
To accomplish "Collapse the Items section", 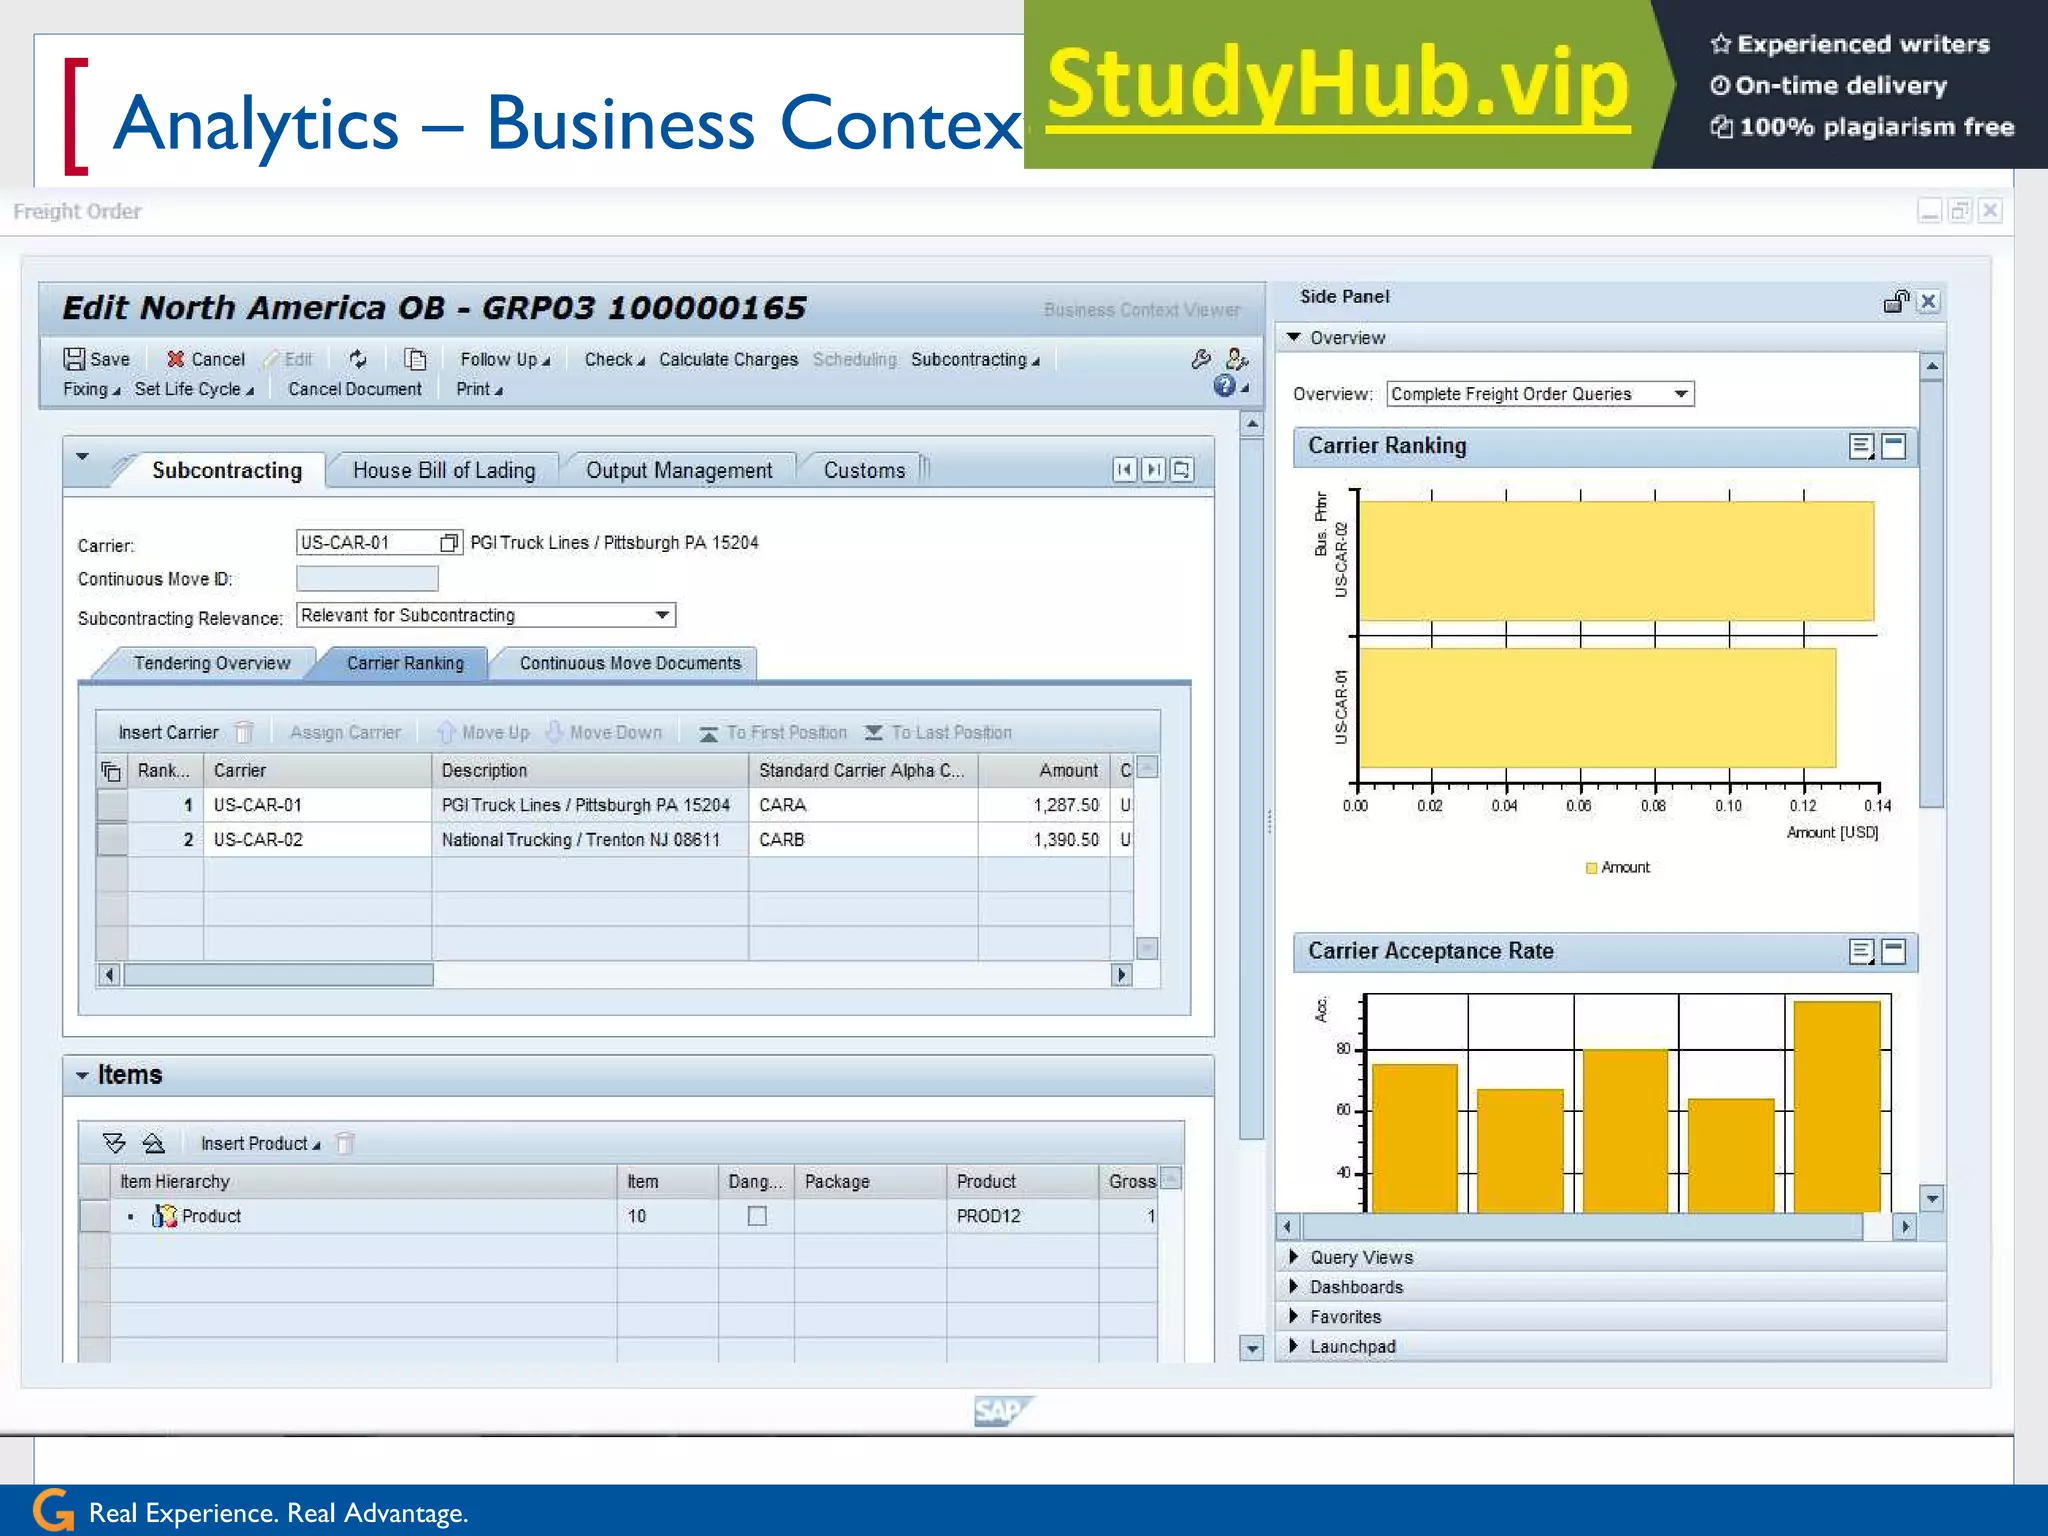I will [x=82, y=1076].
